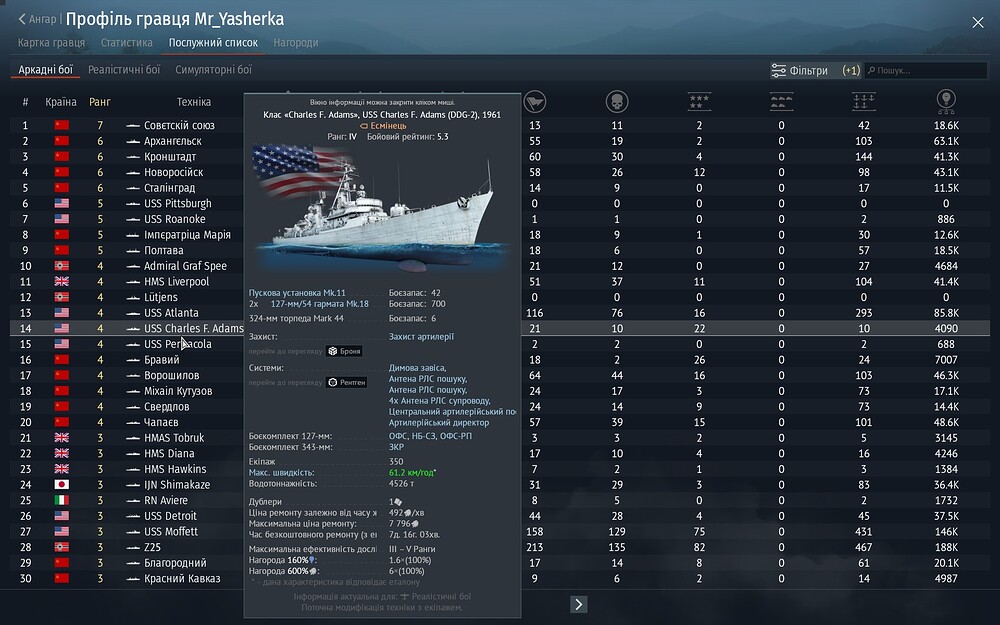Click Пускова установка Mk.11 in tooltip
The image size is (1000, 625).
pos(297,293)
